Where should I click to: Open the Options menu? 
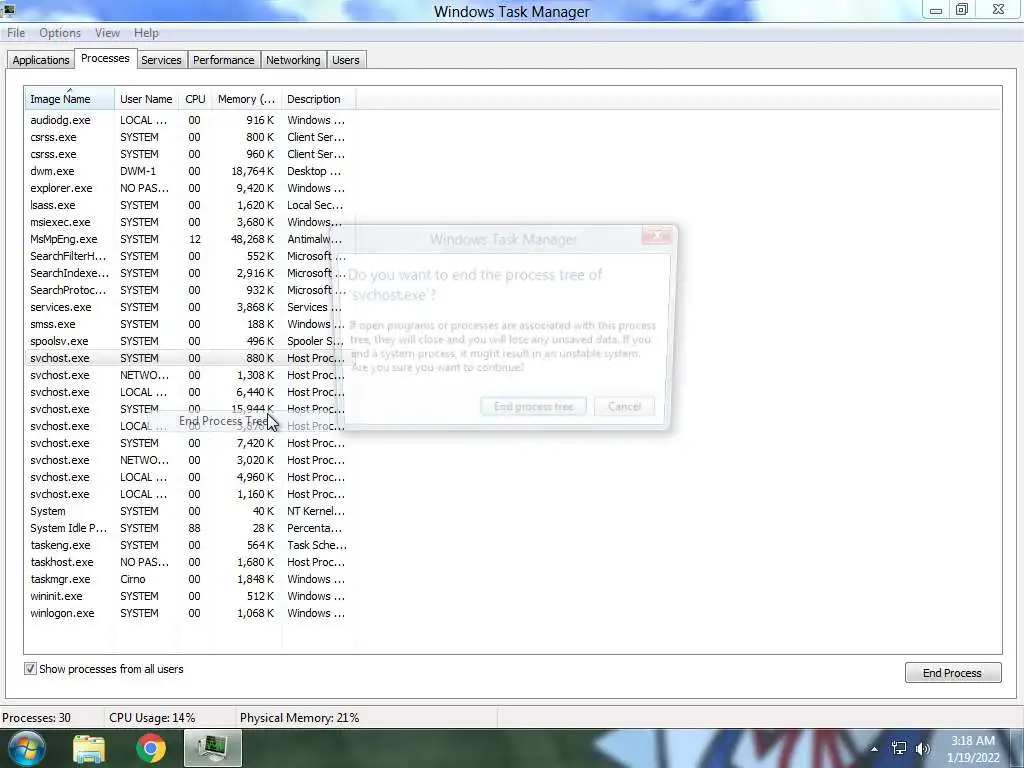[59, 33]
